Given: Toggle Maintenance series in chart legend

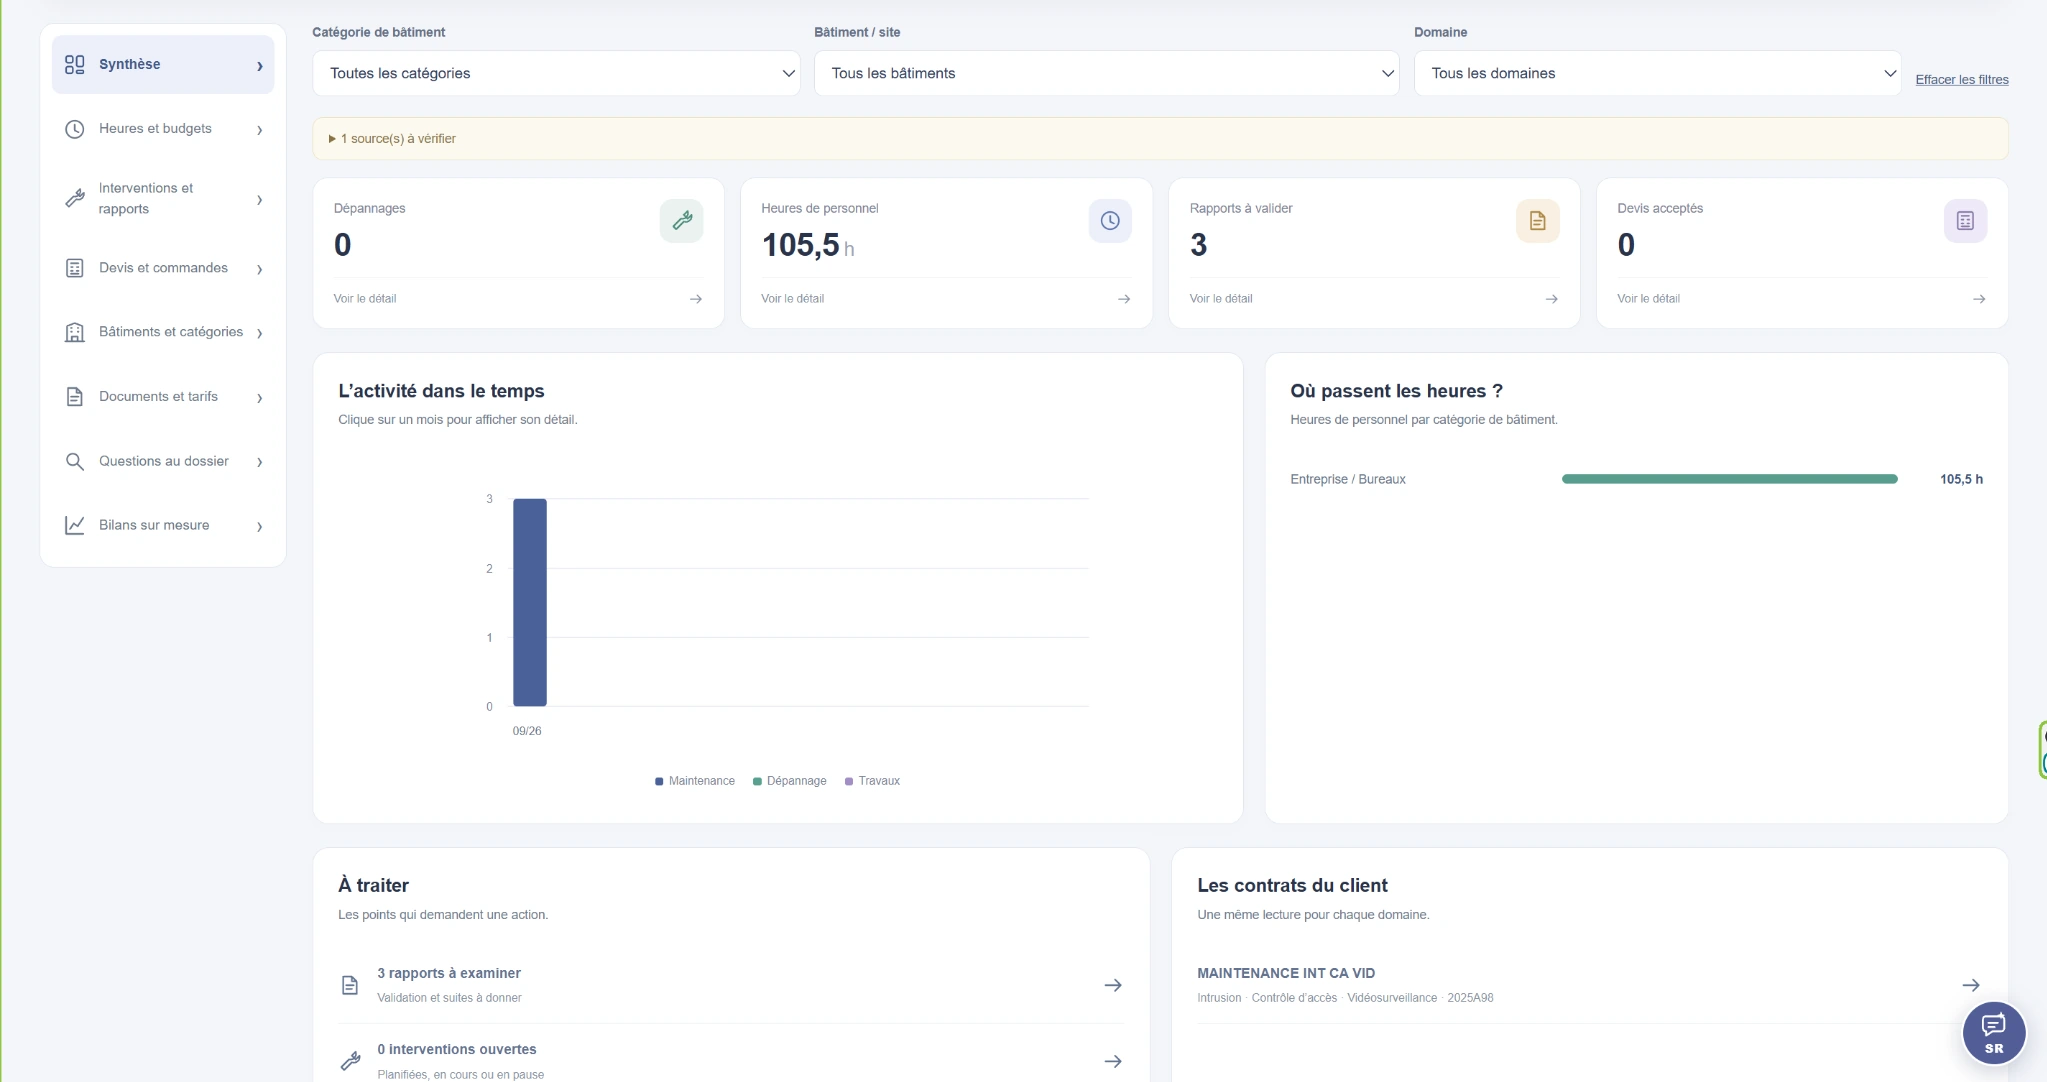Looking at the screenshot, I should tap(695, 781).
